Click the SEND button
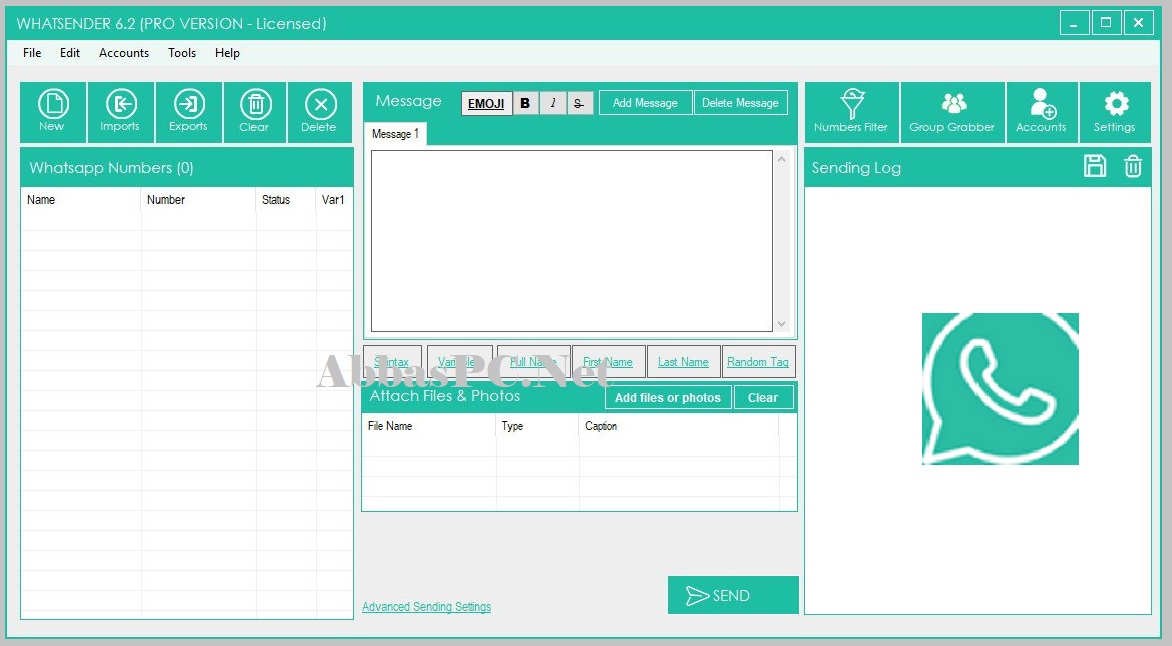 tap(732, 595)
